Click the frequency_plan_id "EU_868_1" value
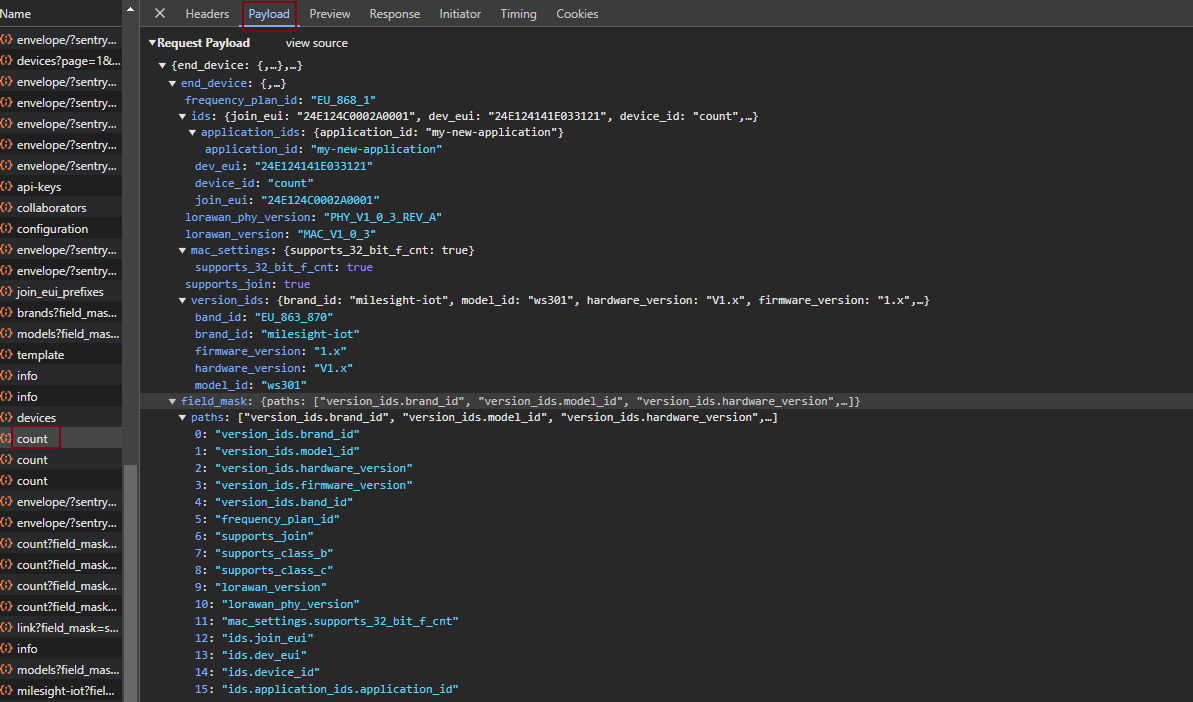The width and height of the screenshot is (1193, 702). pos(343,100)
